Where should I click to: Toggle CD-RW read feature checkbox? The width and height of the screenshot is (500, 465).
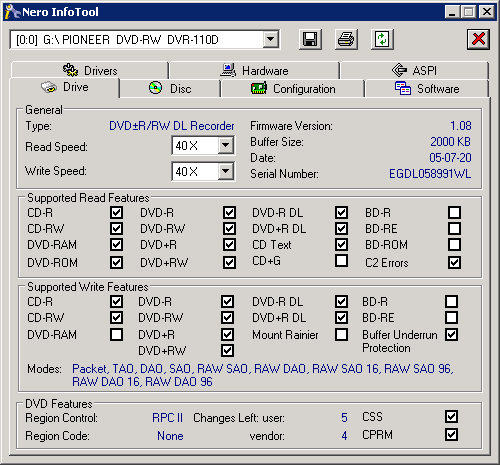click(x=116, y=228)
